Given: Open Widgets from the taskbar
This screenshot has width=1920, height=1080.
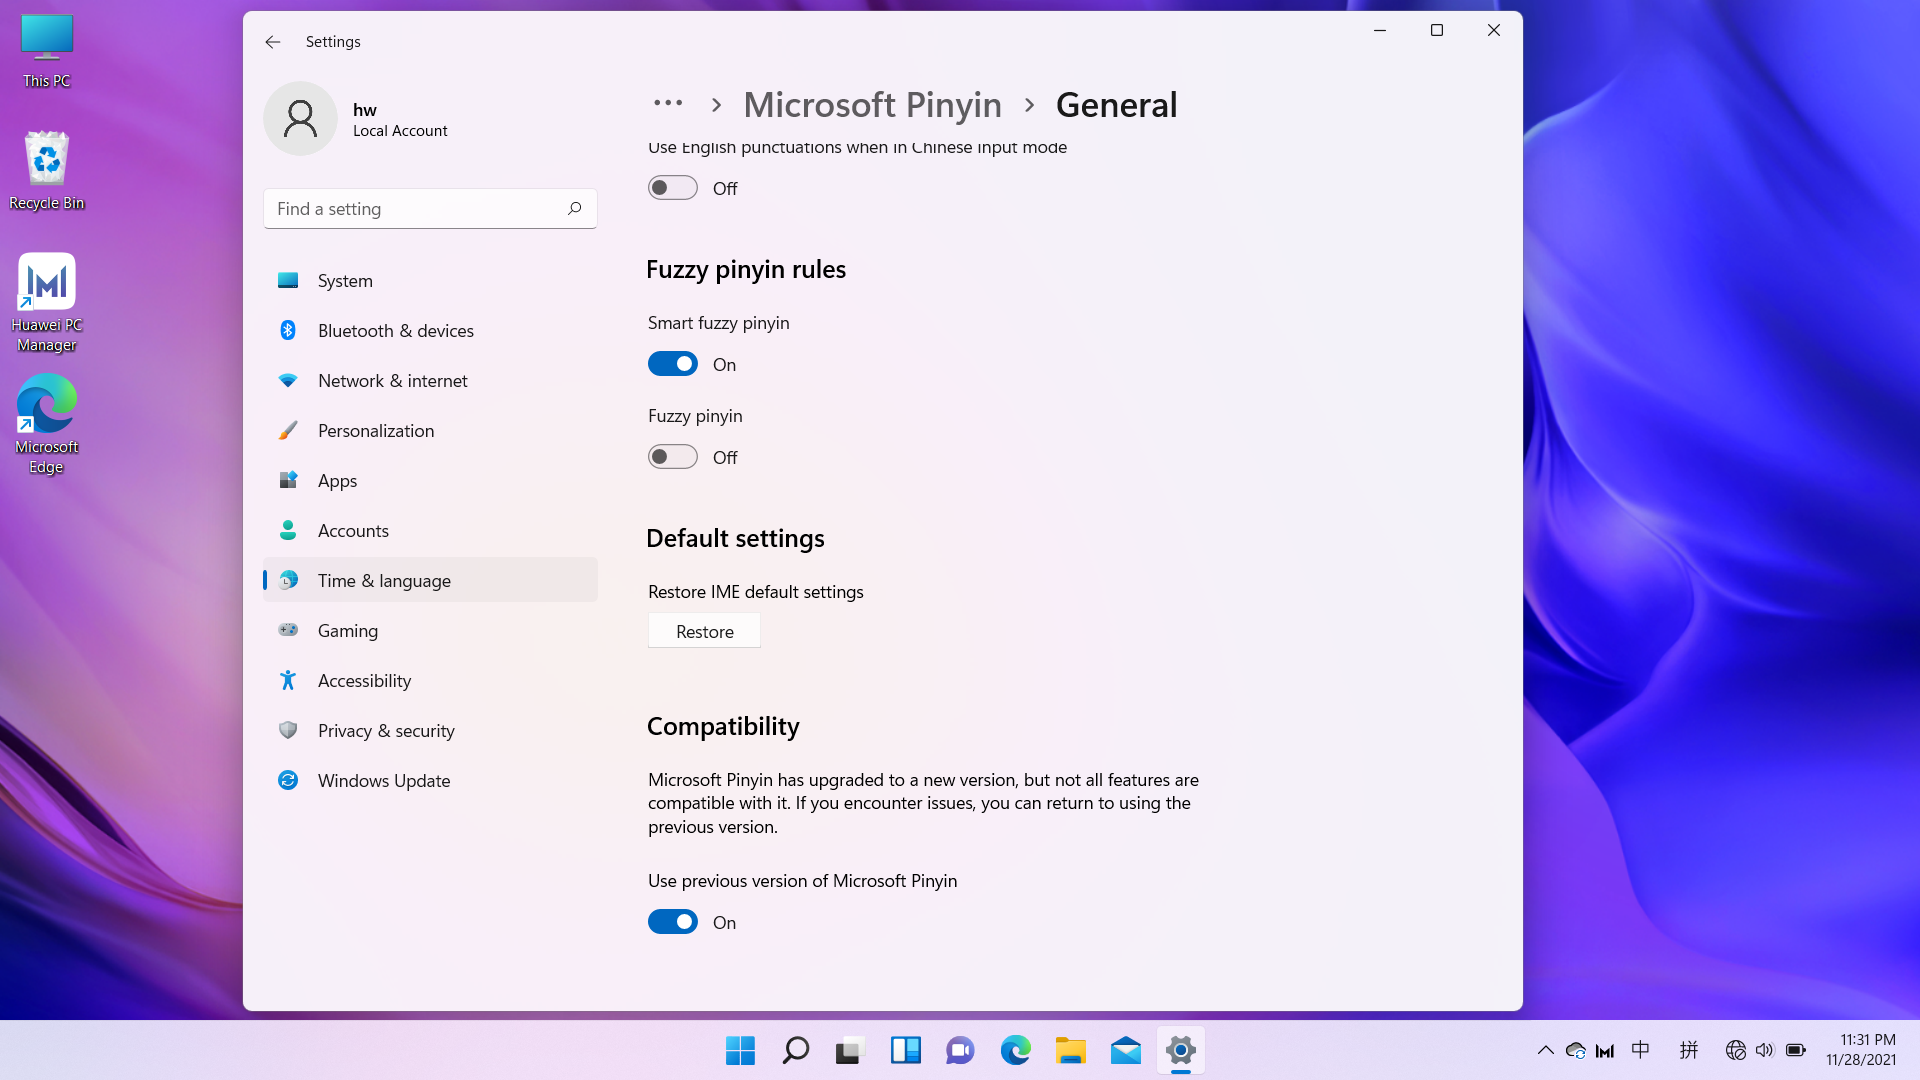Looking at the screenshot, I should coord(905,1050).
